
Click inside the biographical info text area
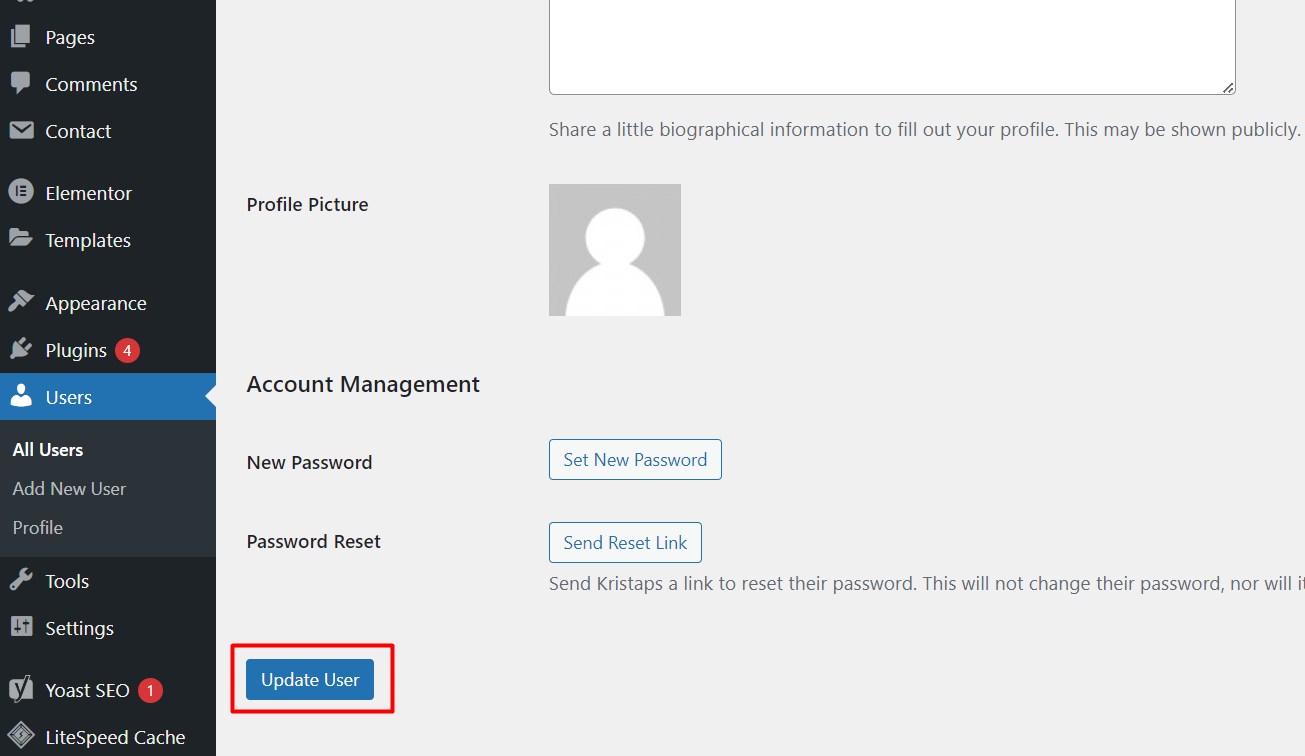coord(890,45)
